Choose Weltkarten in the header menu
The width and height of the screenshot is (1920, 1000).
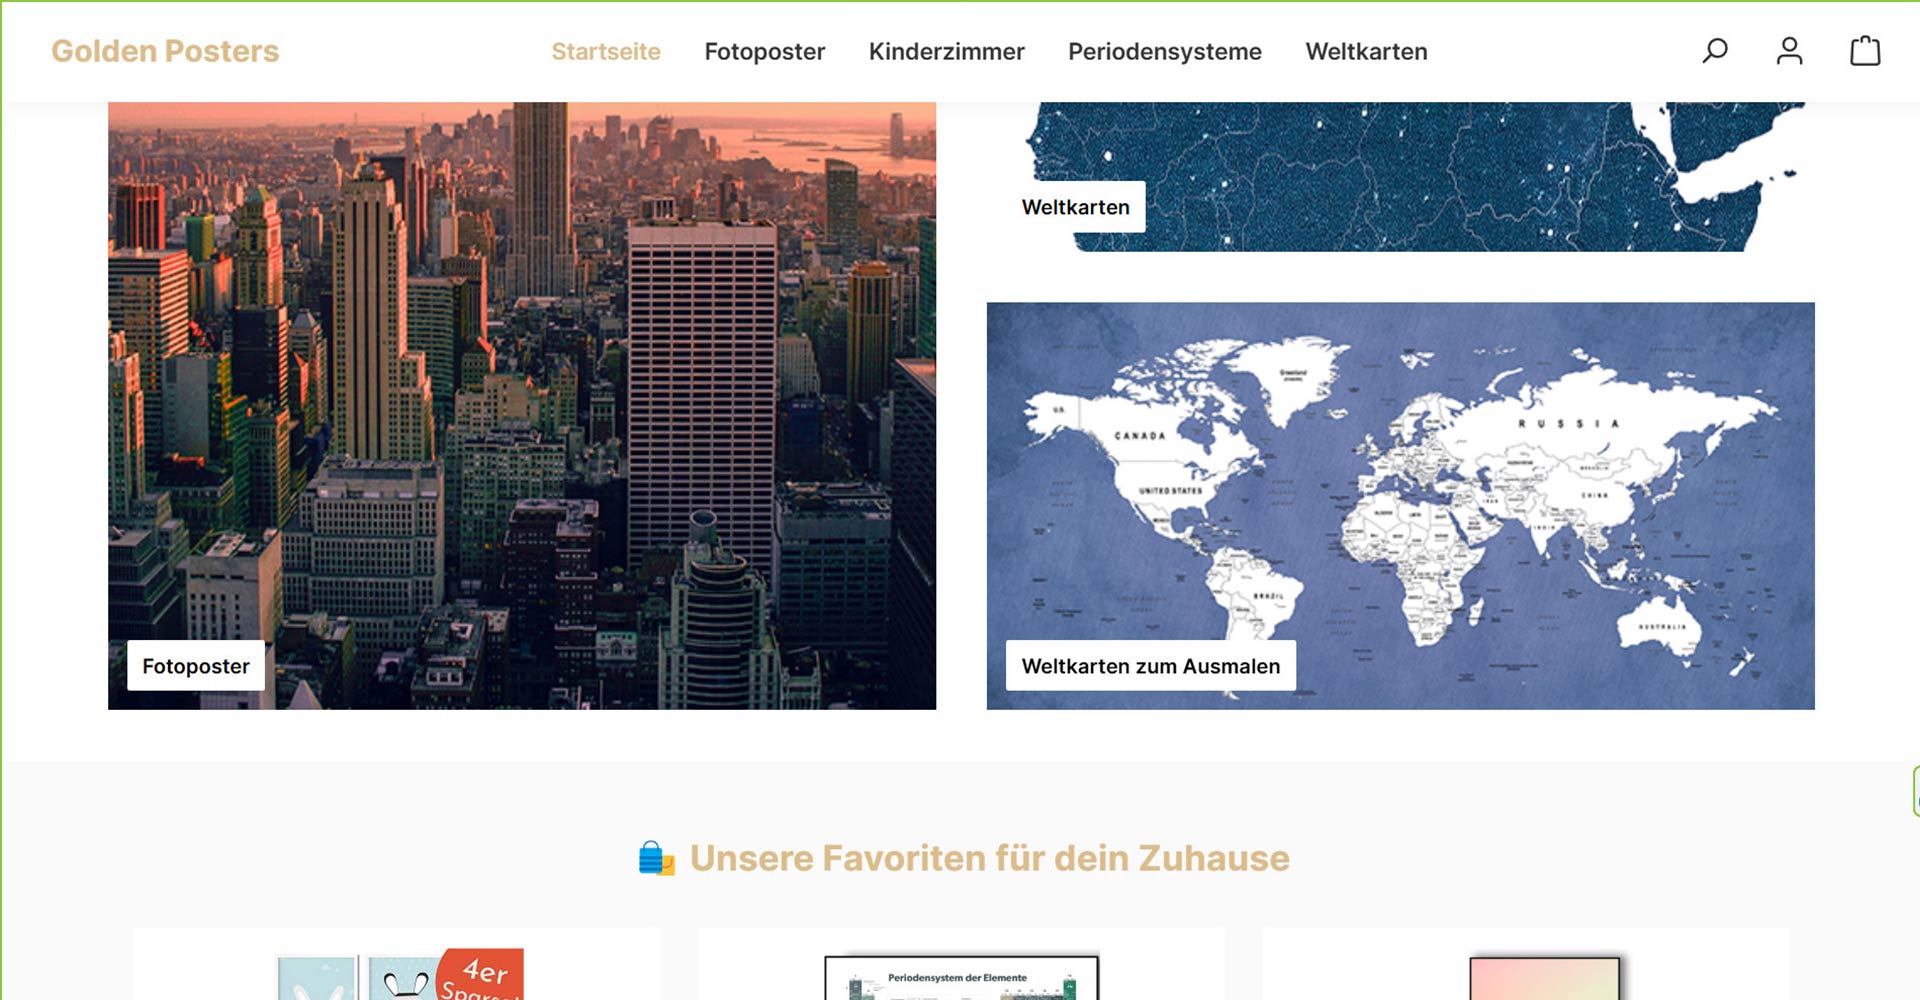tap(1366, 52)
